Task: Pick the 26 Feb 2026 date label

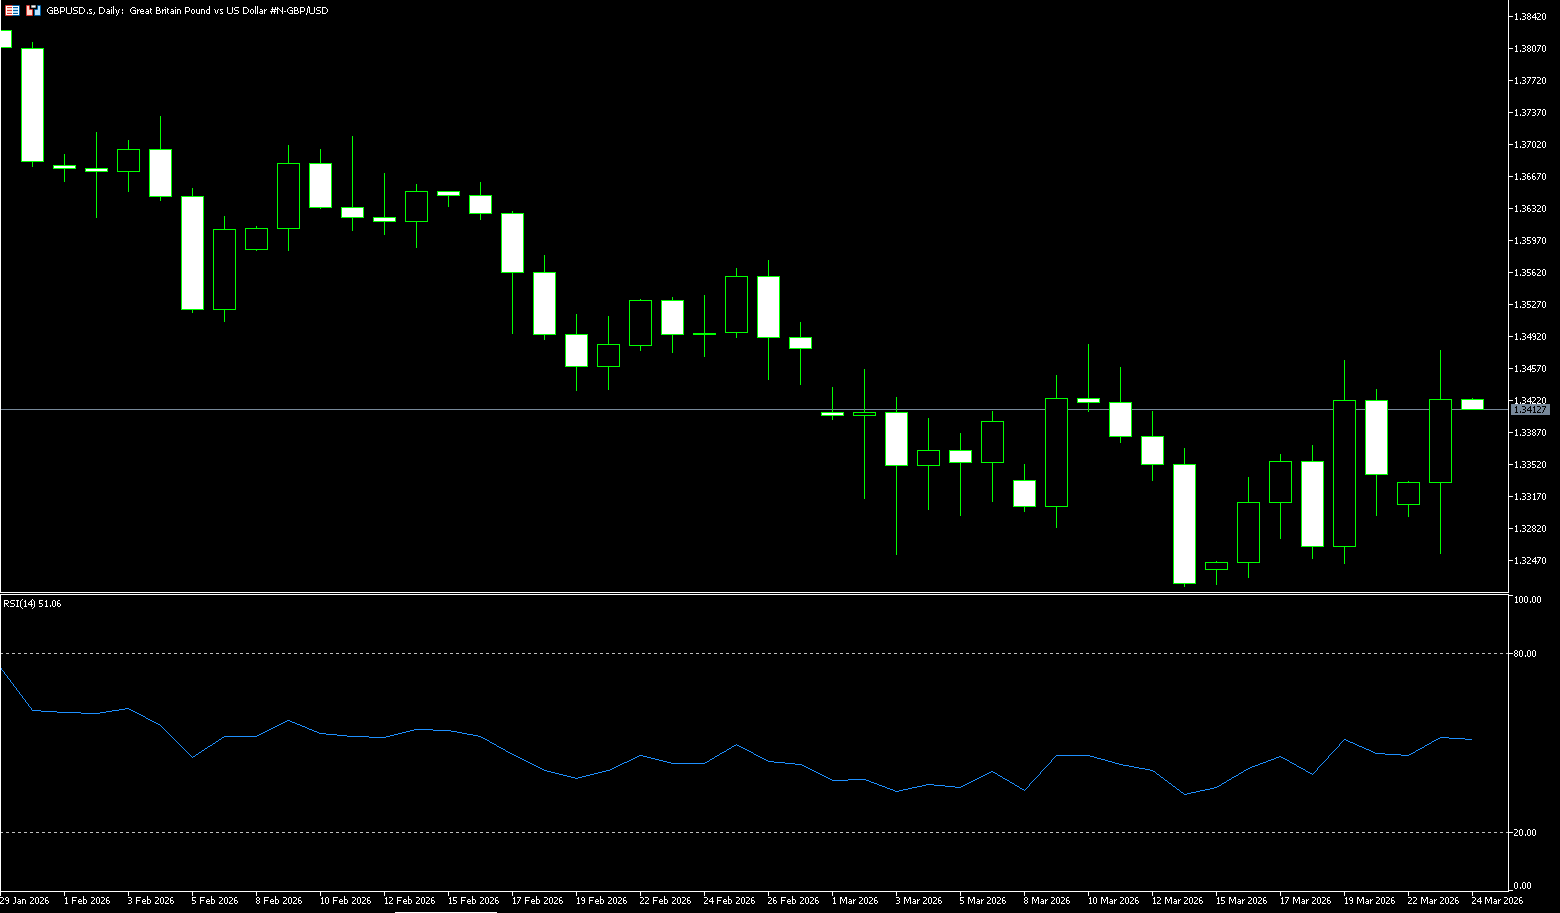Action: (x=793, y=901)
